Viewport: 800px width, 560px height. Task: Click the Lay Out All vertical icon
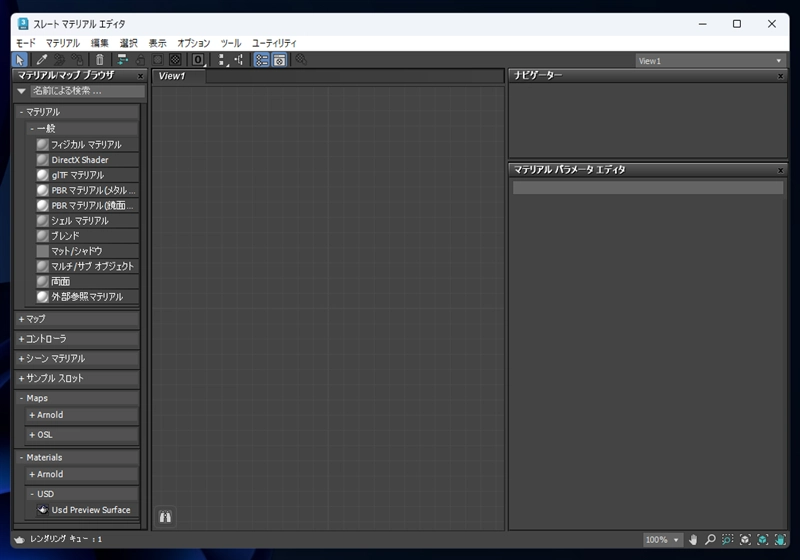pyautogui.click(x=222, y=60)
